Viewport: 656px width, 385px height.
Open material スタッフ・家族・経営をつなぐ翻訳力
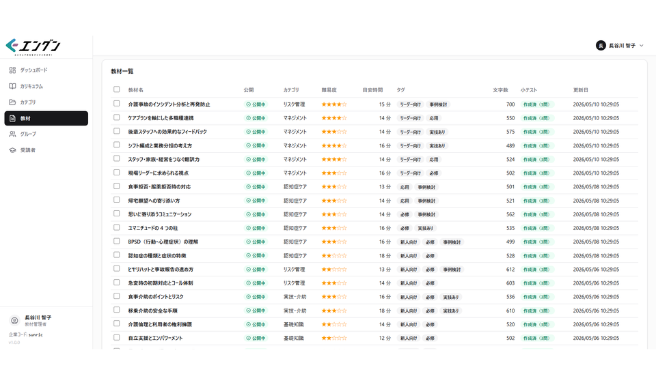click(x=164, y=159)
